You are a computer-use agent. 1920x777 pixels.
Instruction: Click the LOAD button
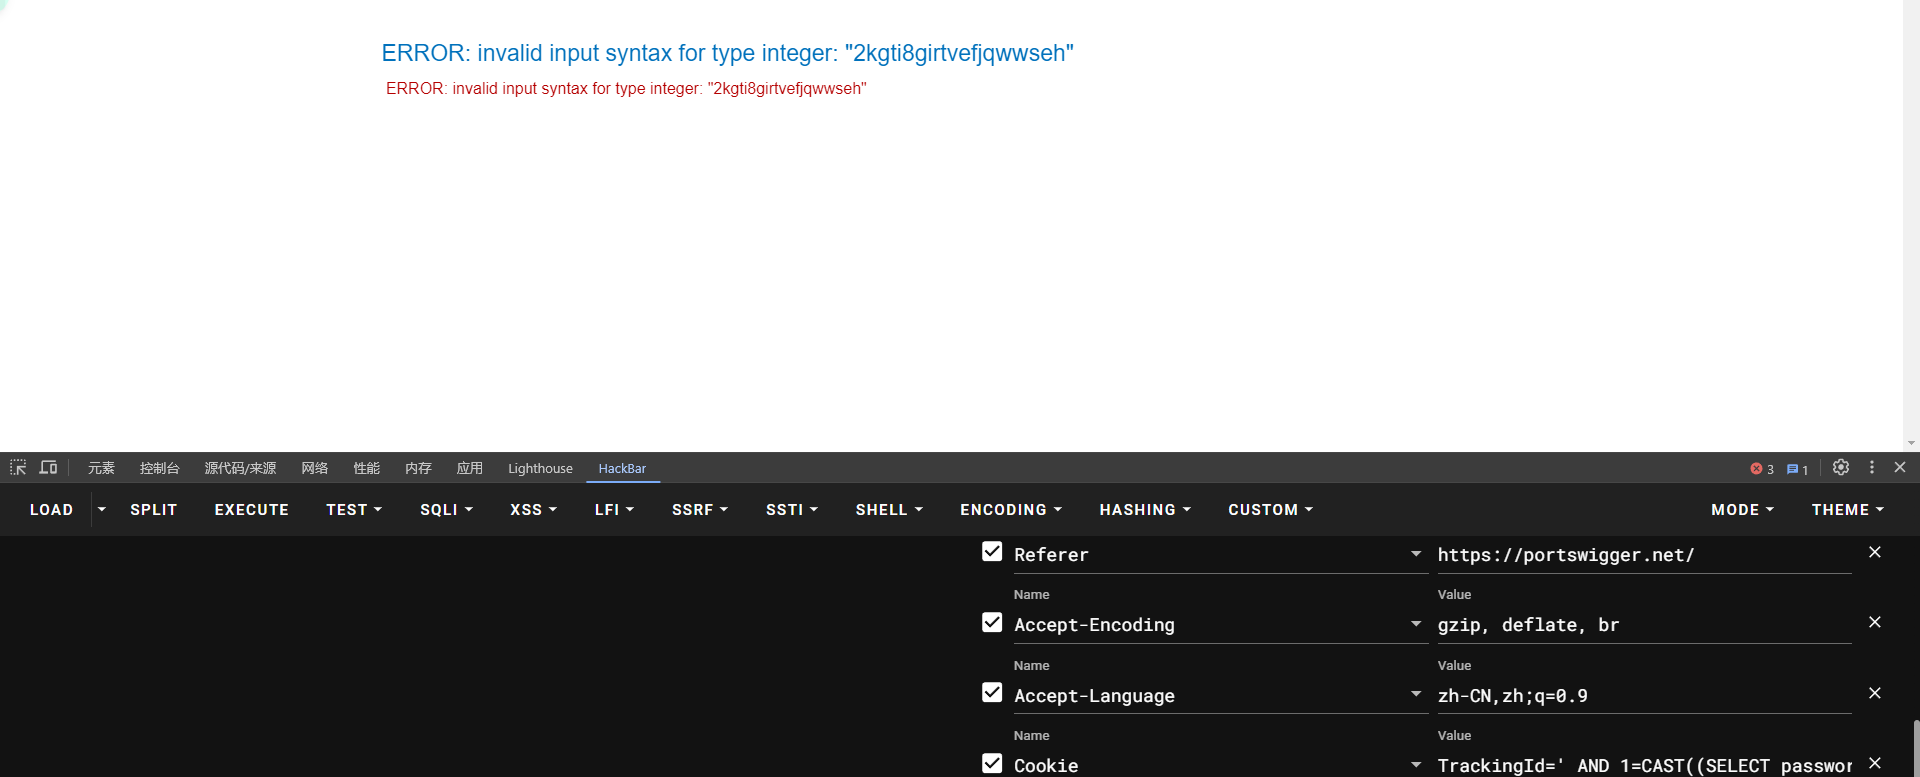coord(52,510)
